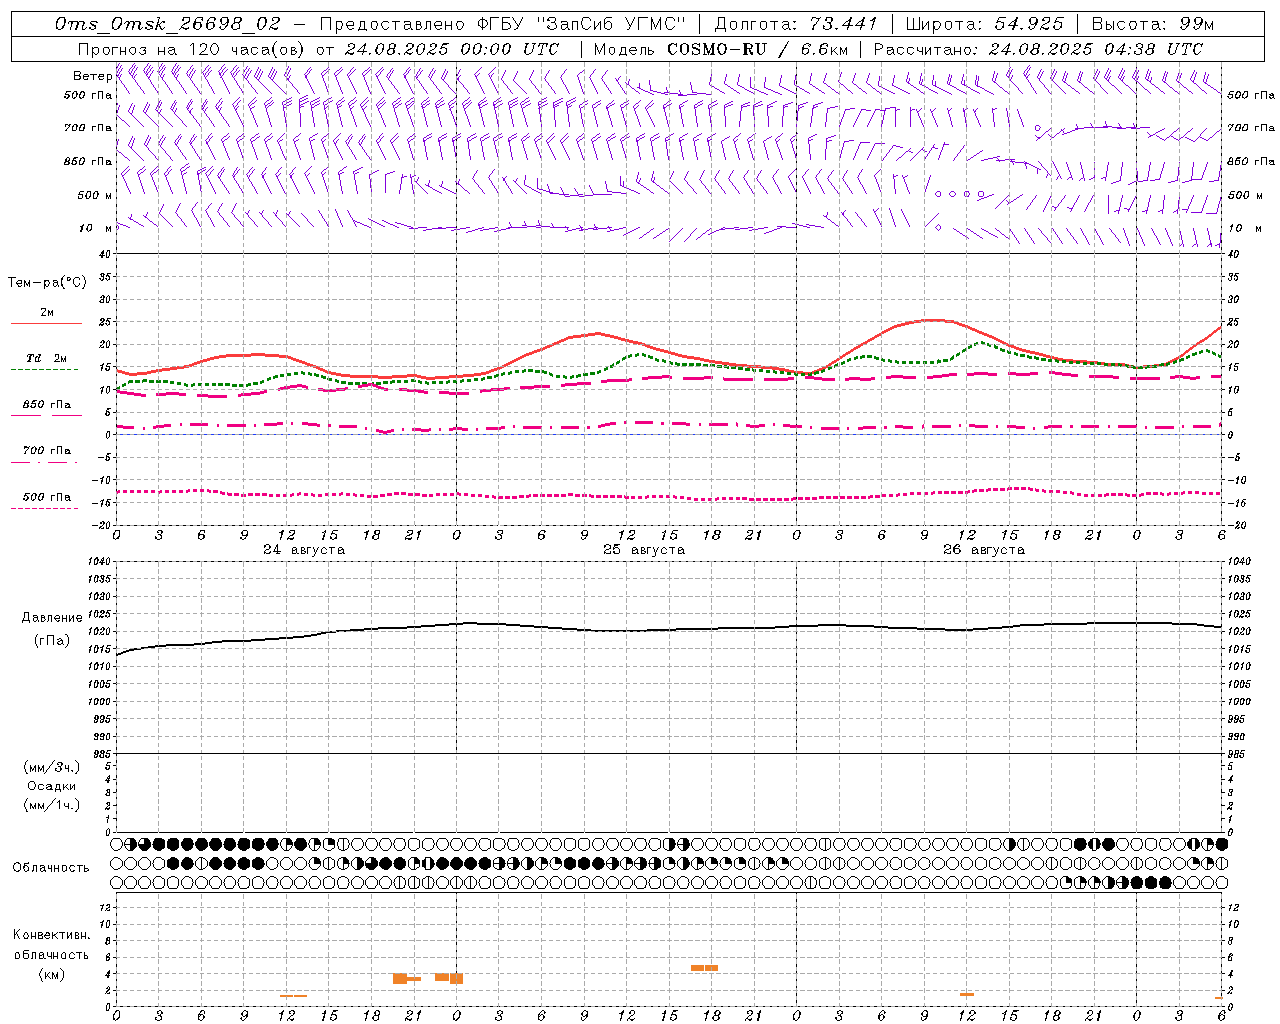Click the "26 августа" date label
Viewport: 1280px width, 1024px height.
coord(984,550)
